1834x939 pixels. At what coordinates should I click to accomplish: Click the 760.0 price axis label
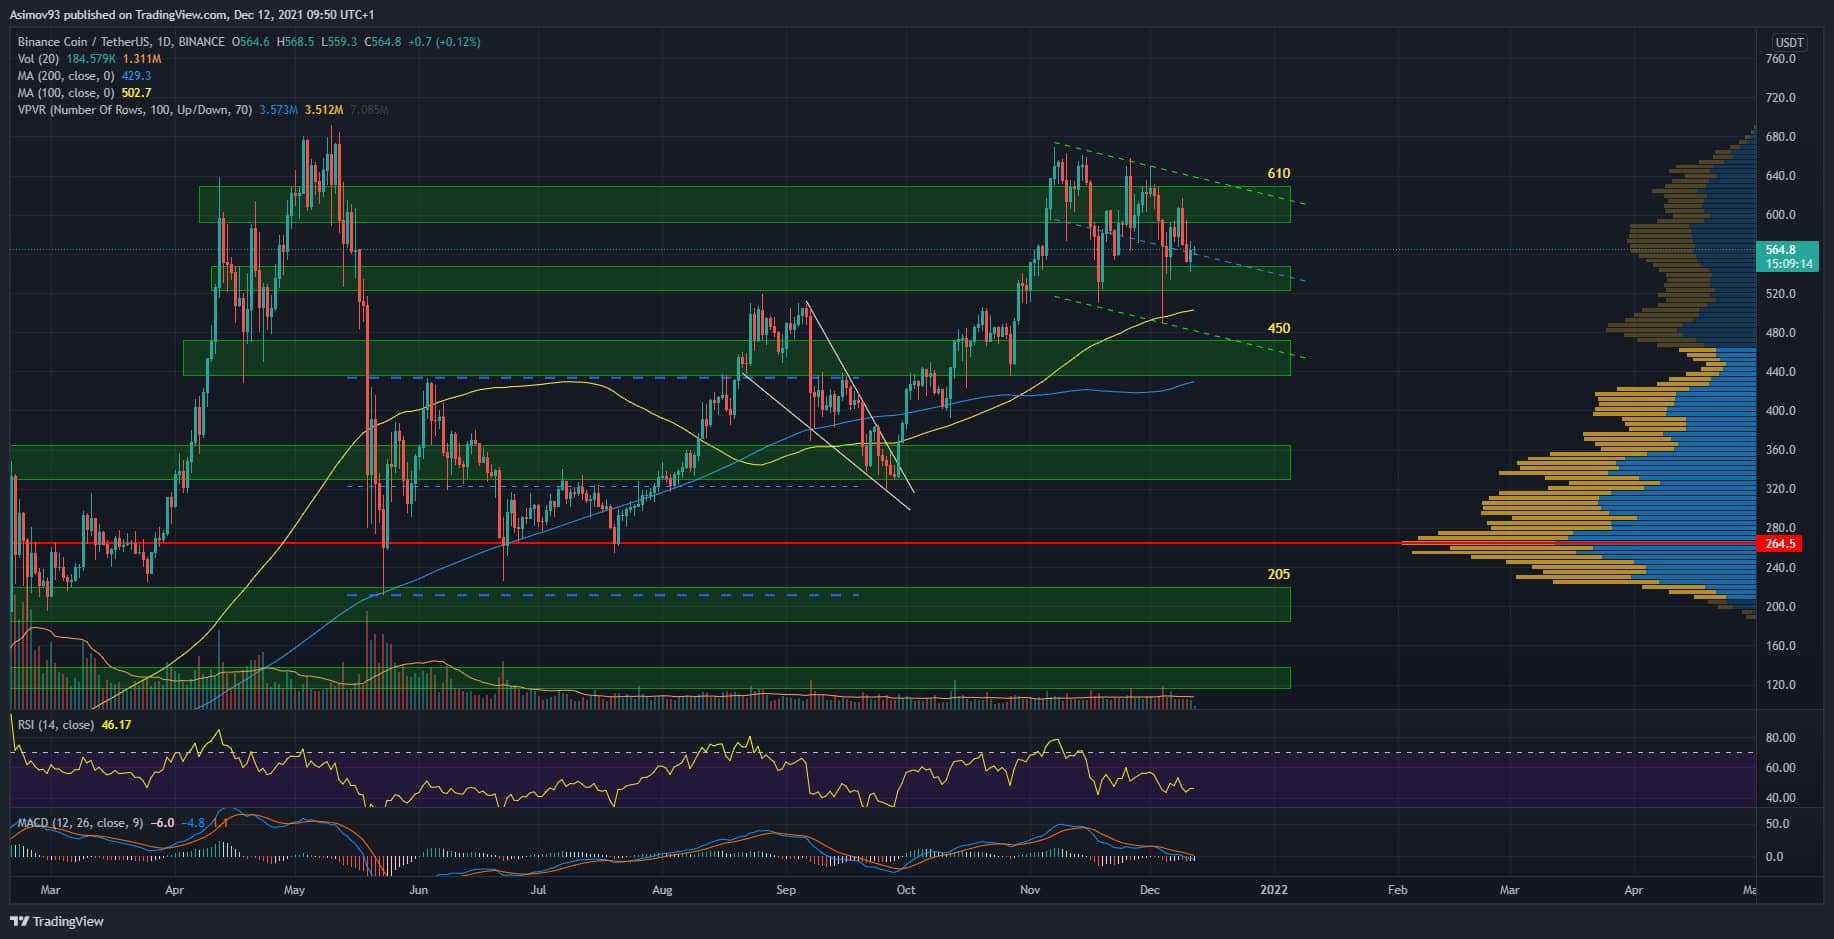tap(1781, 59)
